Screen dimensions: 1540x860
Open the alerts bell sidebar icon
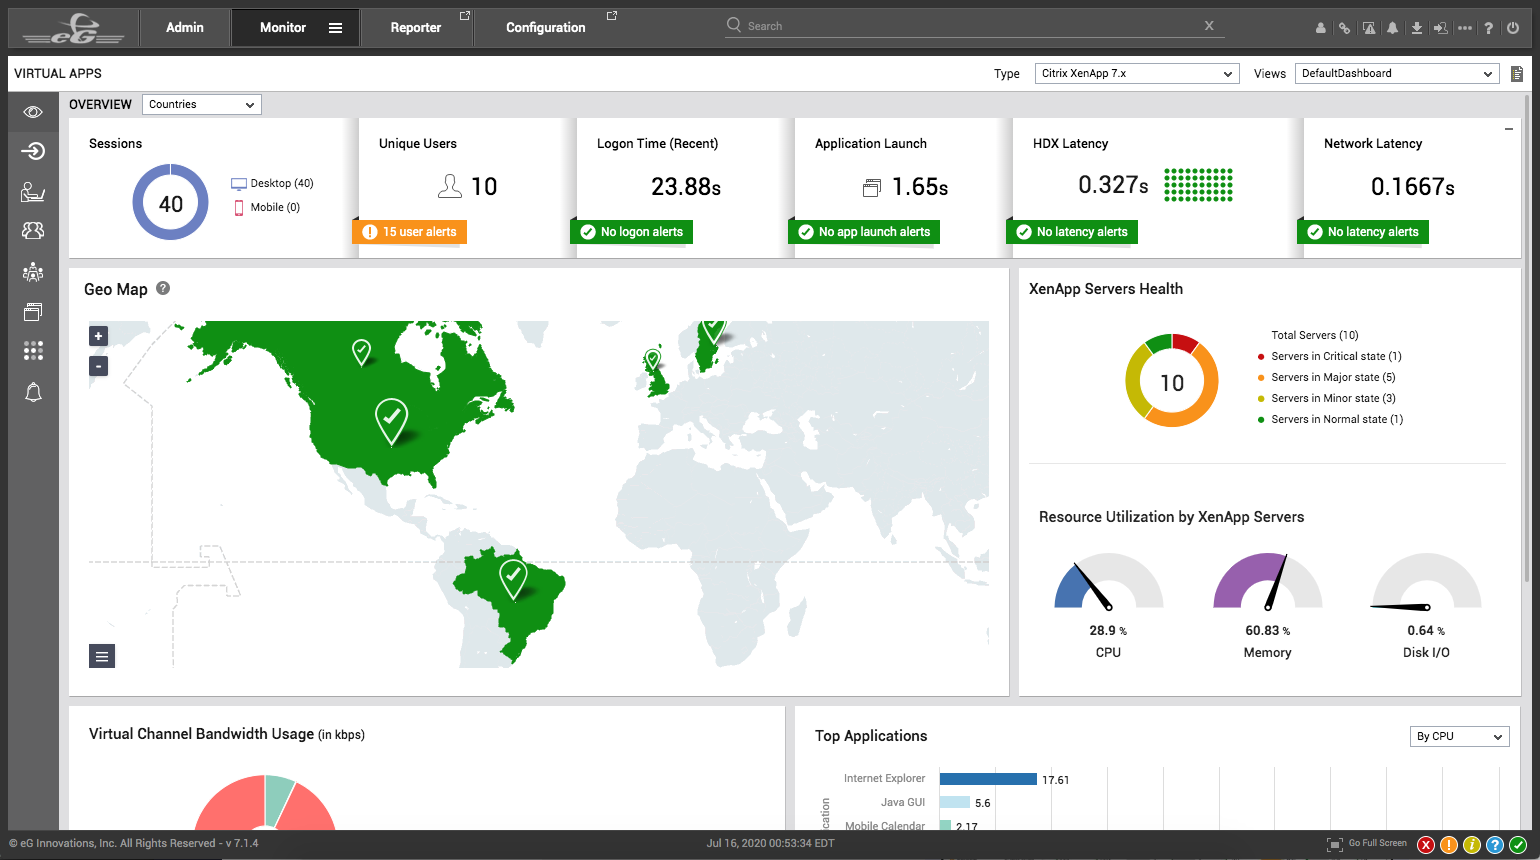(33, 392)
